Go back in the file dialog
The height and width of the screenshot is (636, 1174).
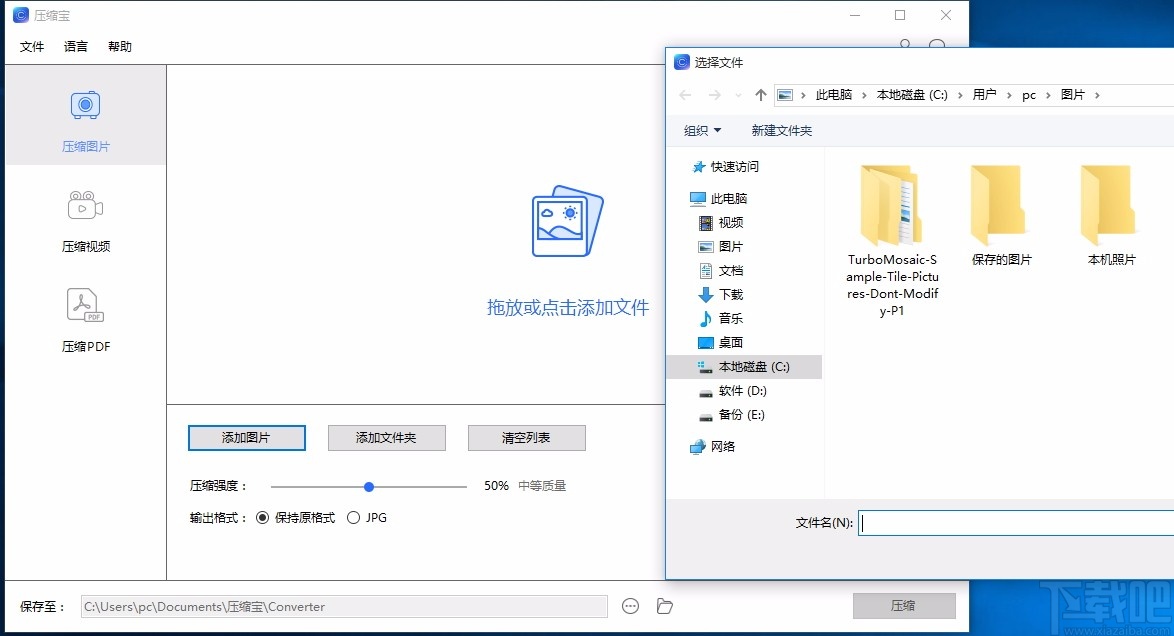(685, 95)
